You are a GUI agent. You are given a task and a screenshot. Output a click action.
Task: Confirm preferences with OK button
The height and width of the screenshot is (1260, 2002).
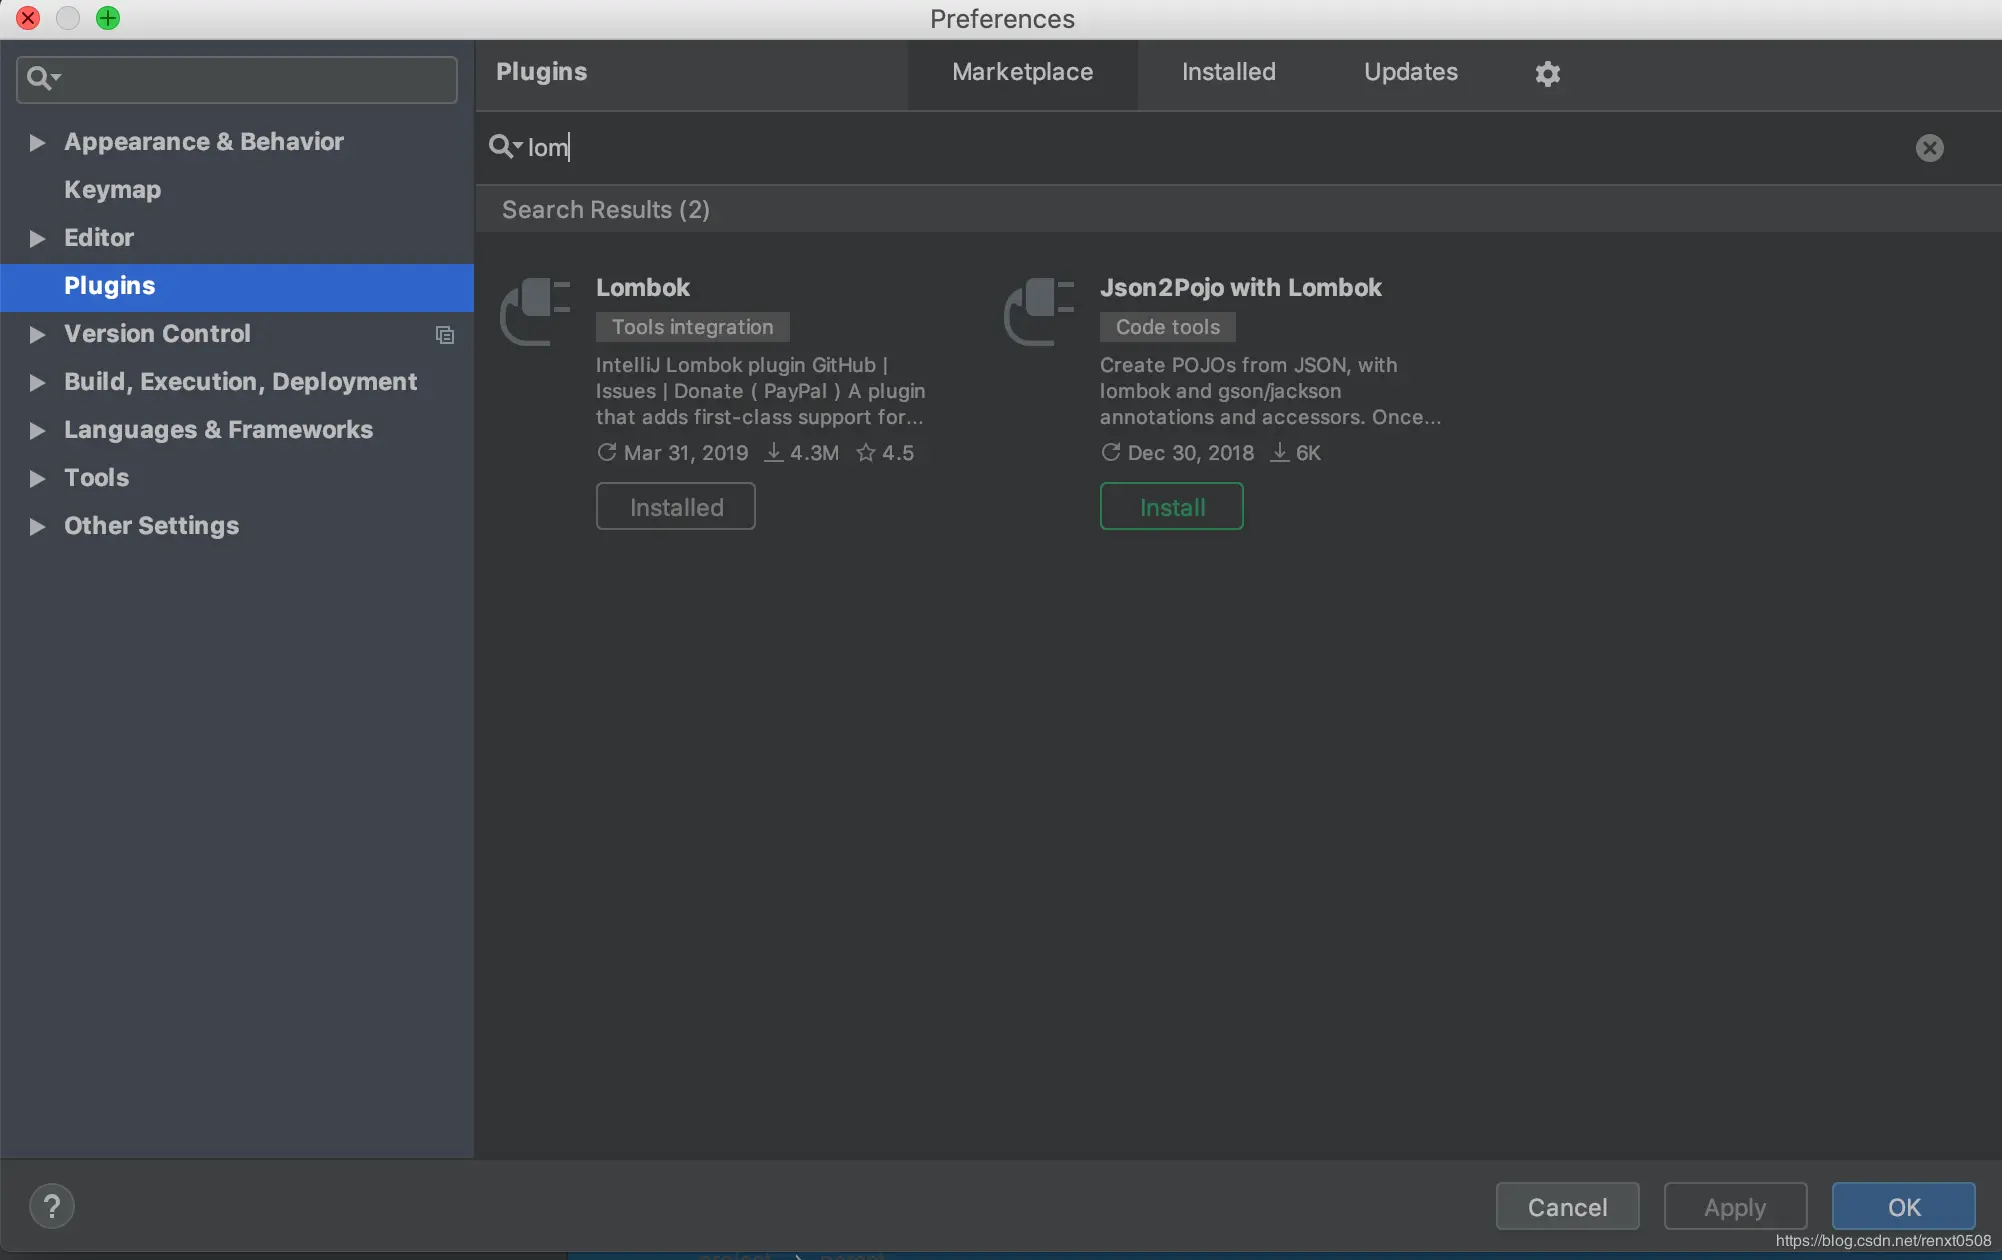point(1903,1207)
